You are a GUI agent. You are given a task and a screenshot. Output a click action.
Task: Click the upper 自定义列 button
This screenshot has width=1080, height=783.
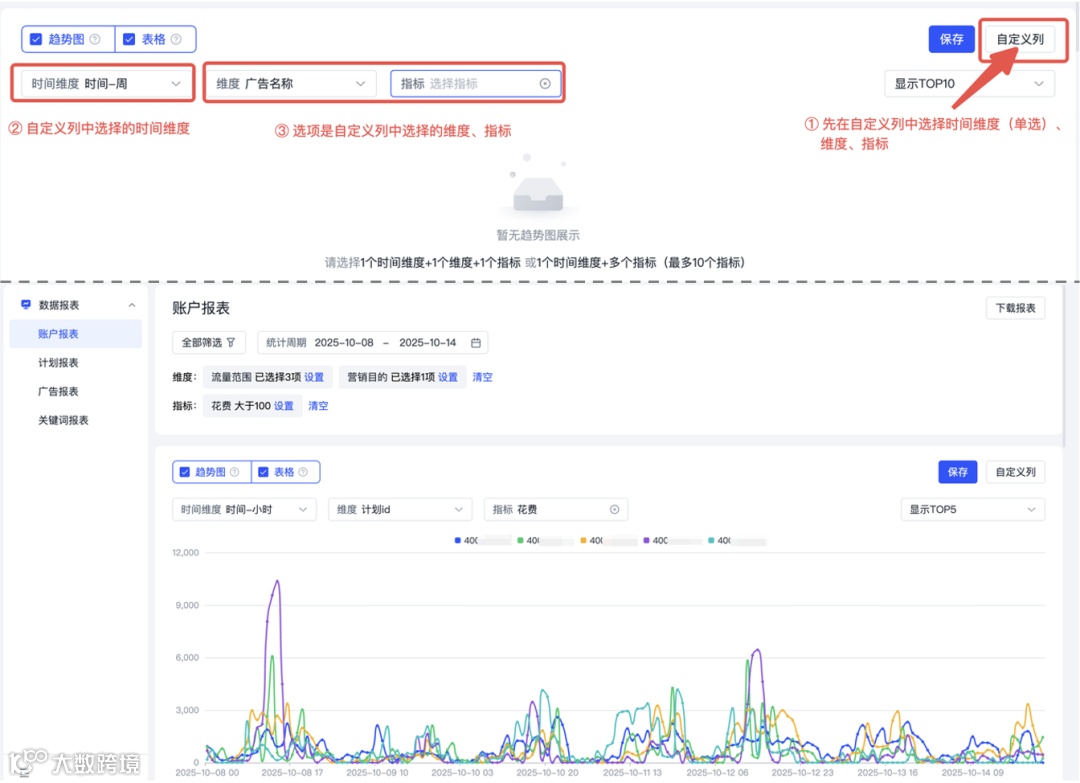tap(1020, 39)
